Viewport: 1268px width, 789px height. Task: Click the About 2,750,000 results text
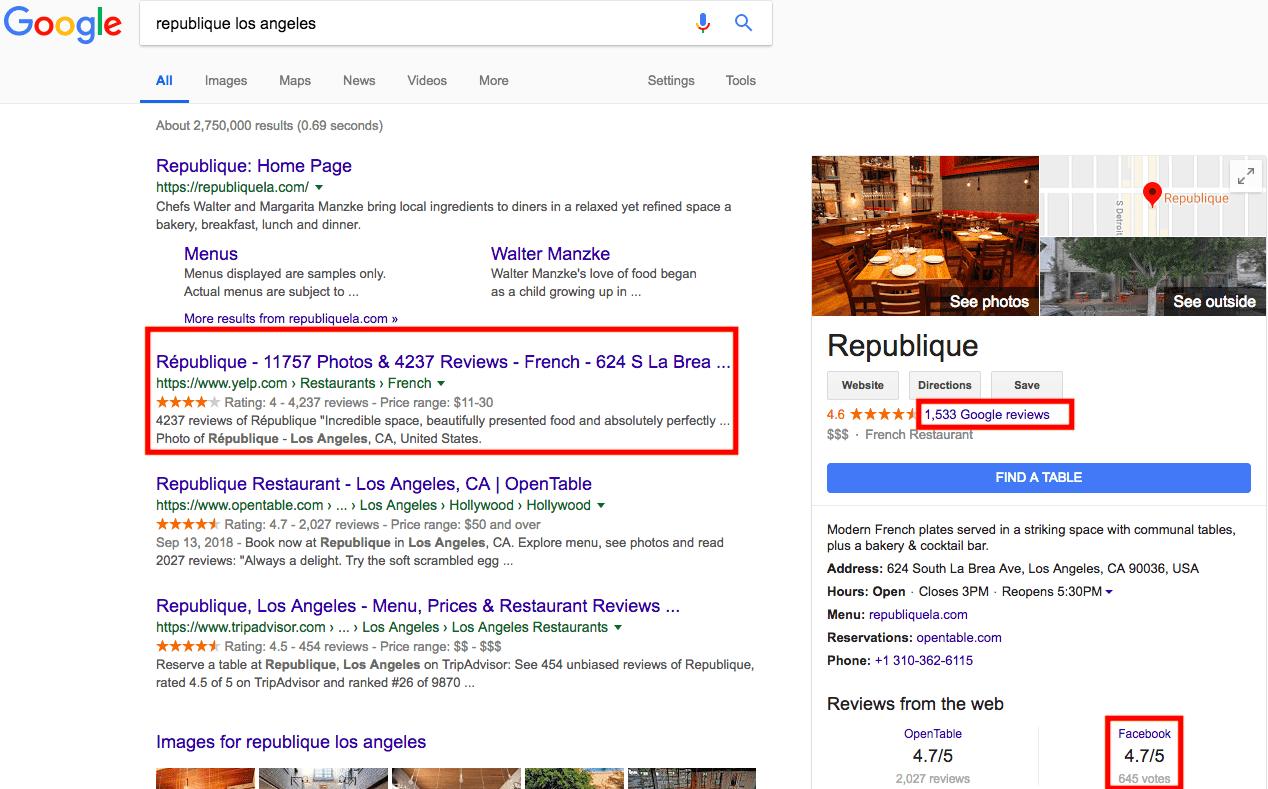(269, 126)
